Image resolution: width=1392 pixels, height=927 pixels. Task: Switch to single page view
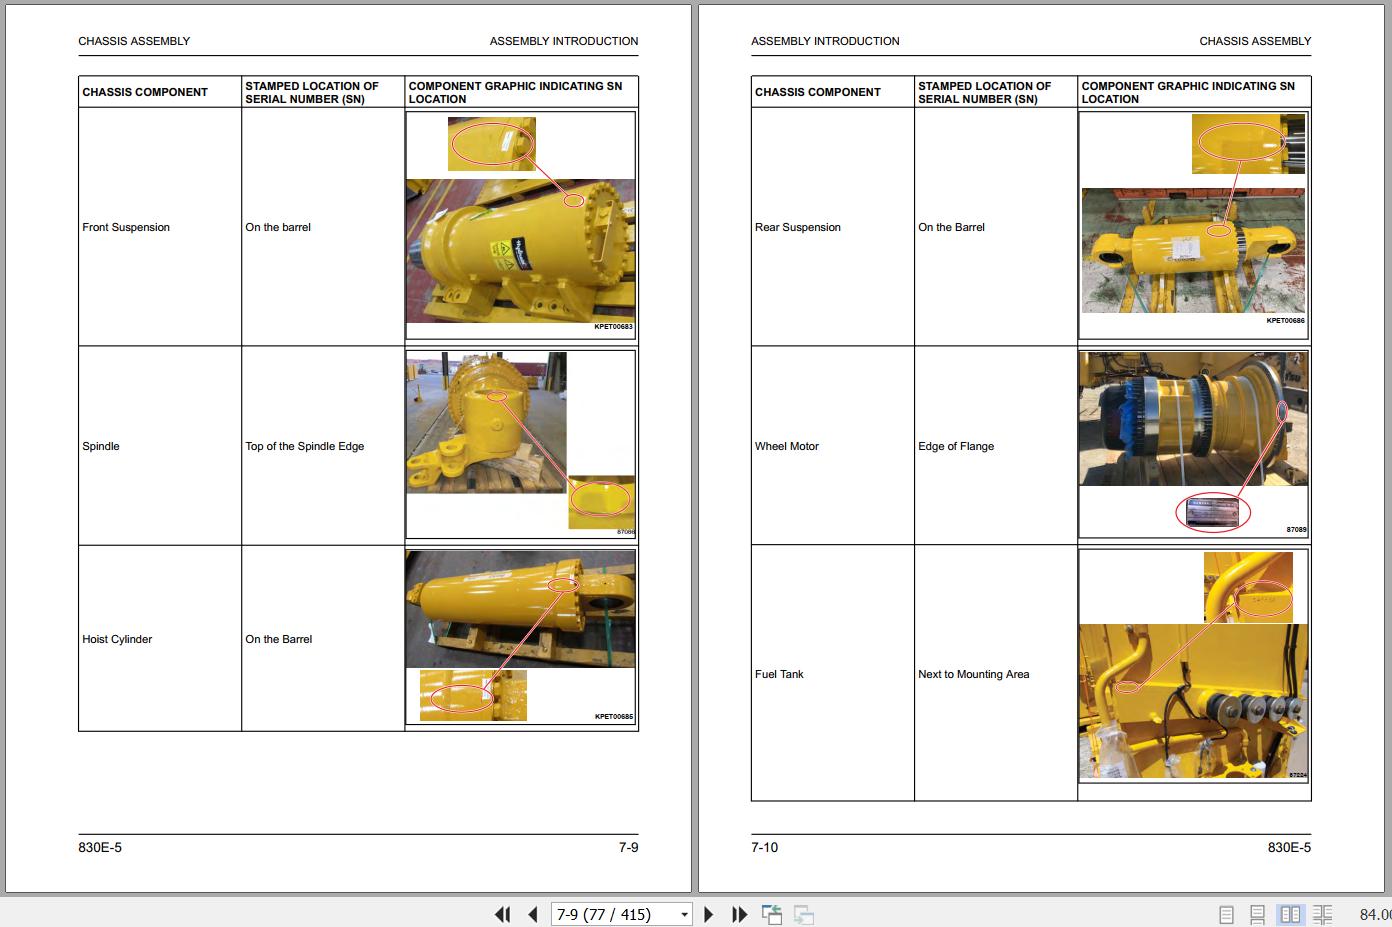coord(1226,914)
